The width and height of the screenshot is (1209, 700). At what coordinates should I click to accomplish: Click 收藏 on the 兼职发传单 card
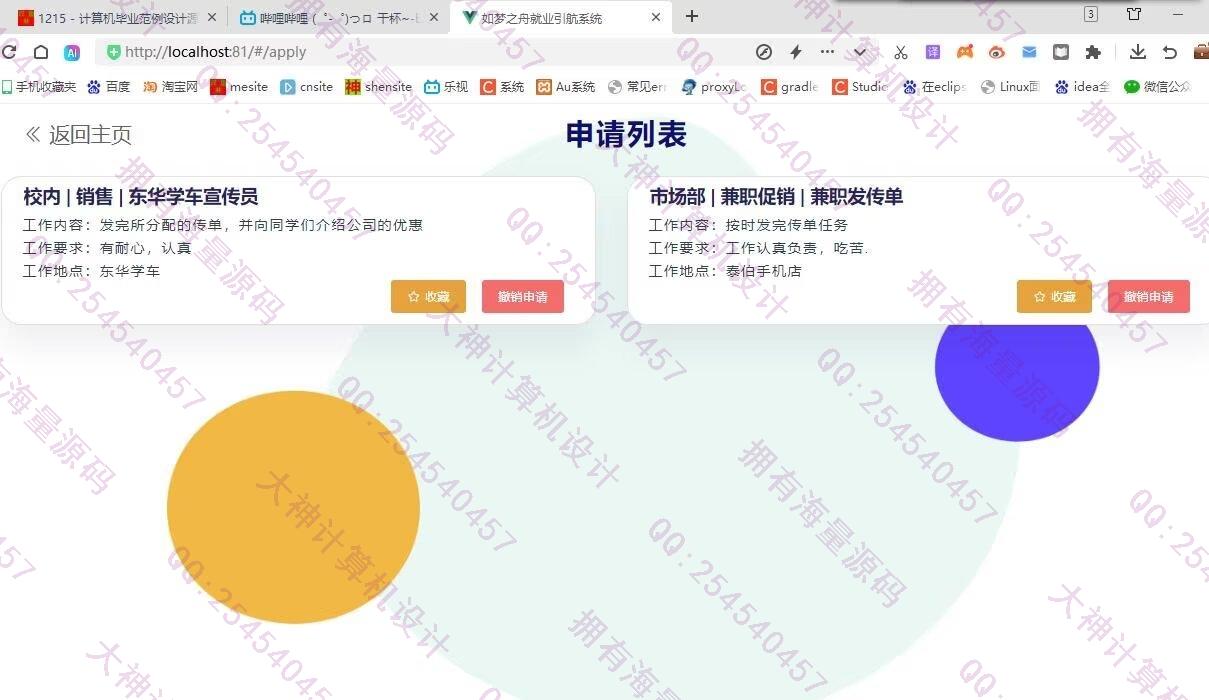click(1054, 297)
